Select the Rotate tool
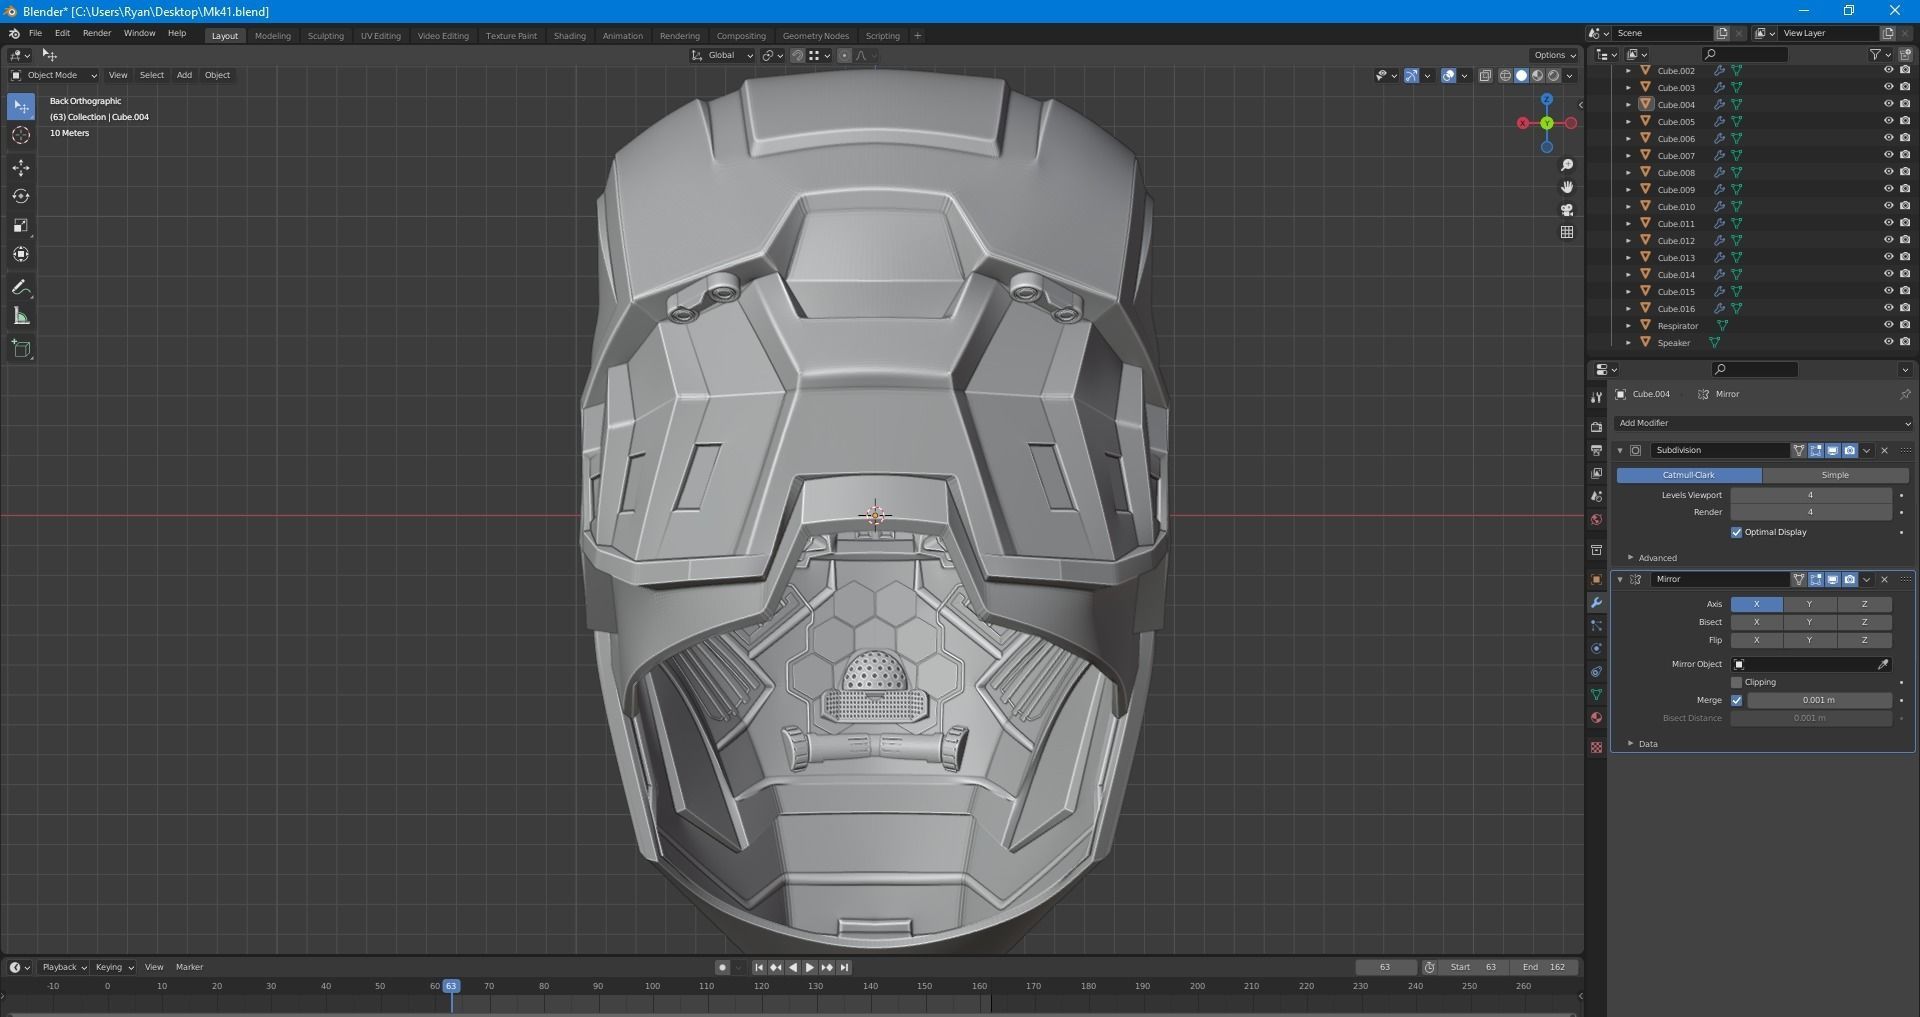The width and height of the screenshot is (1920, 1017). 21,197
